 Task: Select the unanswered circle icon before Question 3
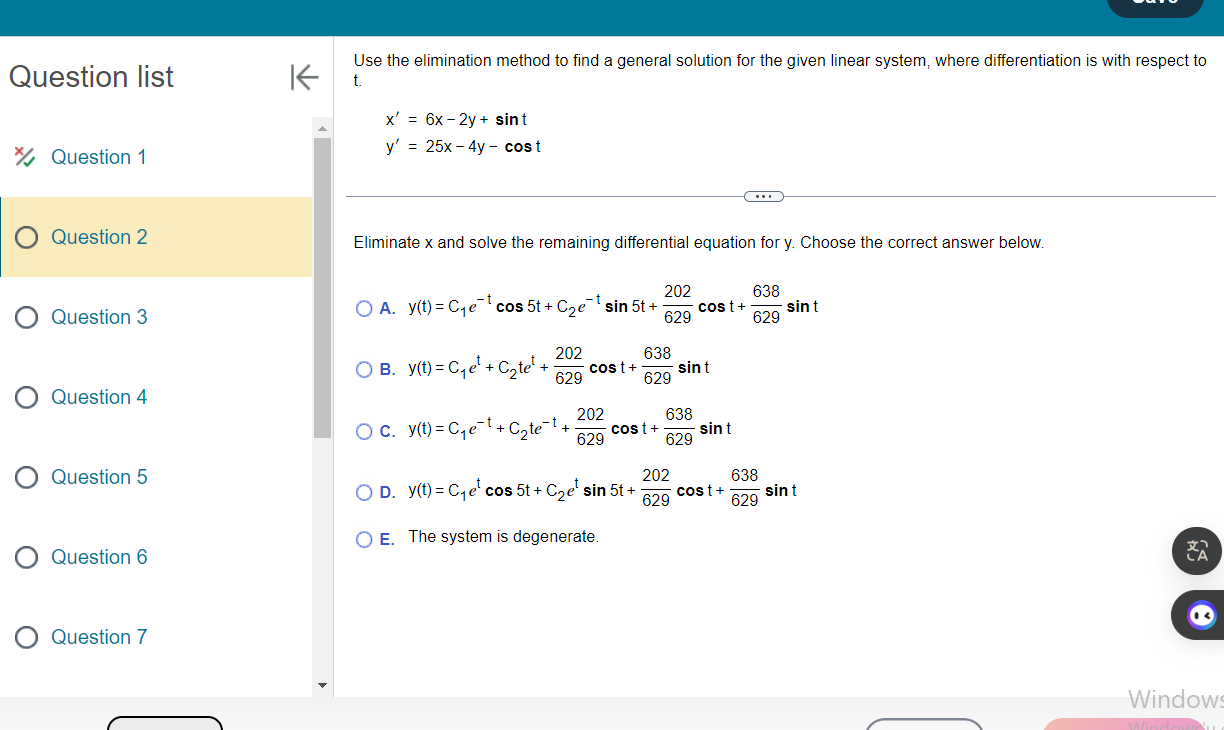[x=25, y=317]
